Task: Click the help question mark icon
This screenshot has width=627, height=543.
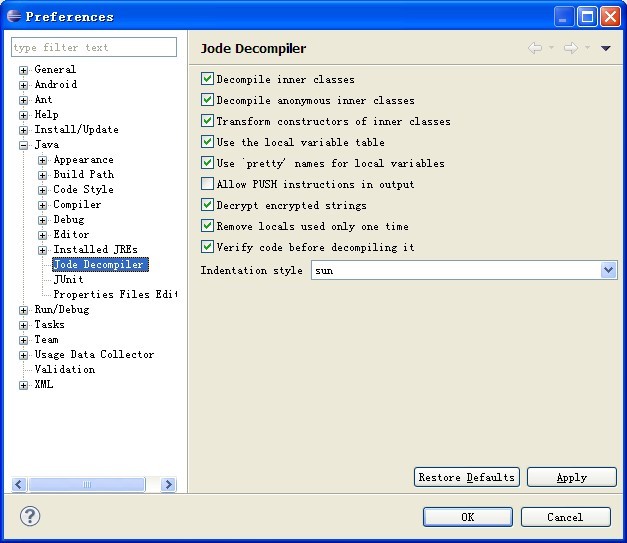Action: coord(30,516)
